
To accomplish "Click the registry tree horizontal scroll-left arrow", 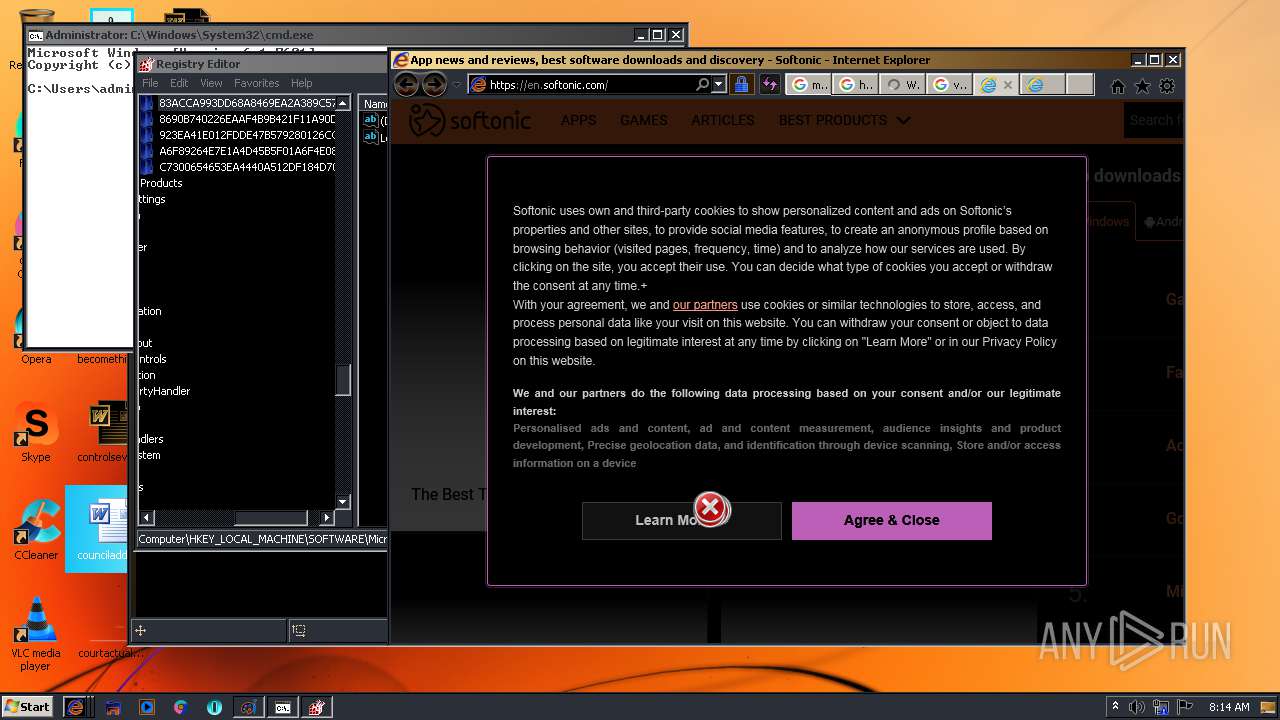I will pyautogui.click(x=147, y=518).
